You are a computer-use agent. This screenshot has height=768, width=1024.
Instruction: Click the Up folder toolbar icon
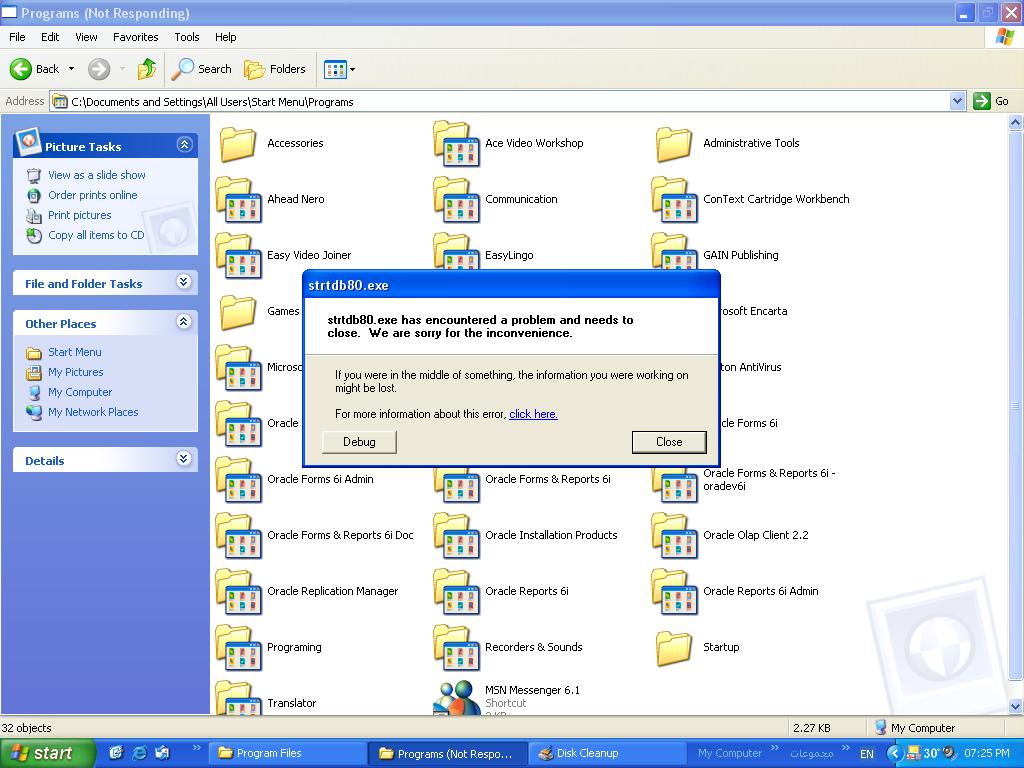pyautogui.click(x=147, y=69)
